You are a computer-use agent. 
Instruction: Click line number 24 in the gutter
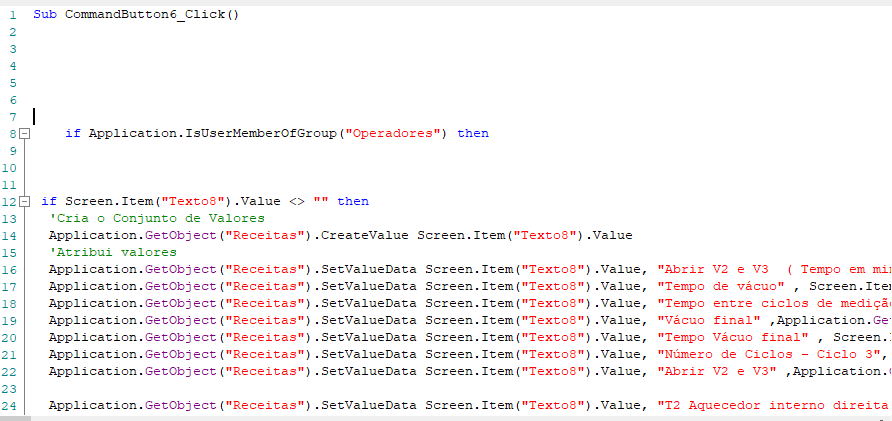[9, 405]
